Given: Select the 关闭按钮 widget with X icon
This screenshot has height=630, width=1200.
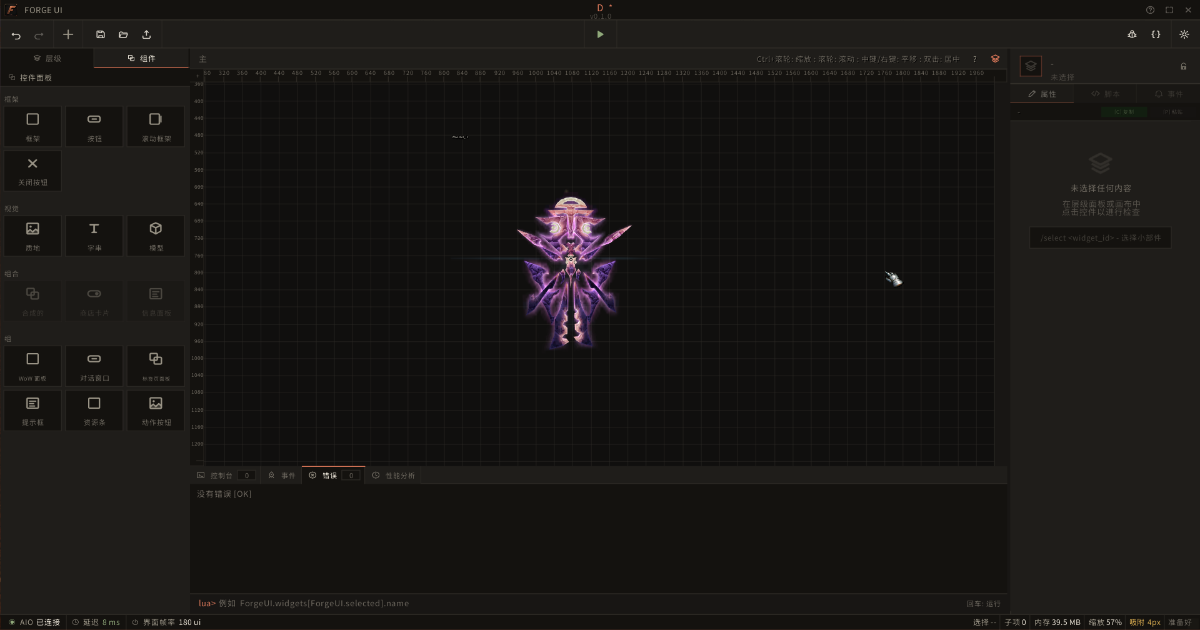Looking at the screenshot, I should point(33,170).
